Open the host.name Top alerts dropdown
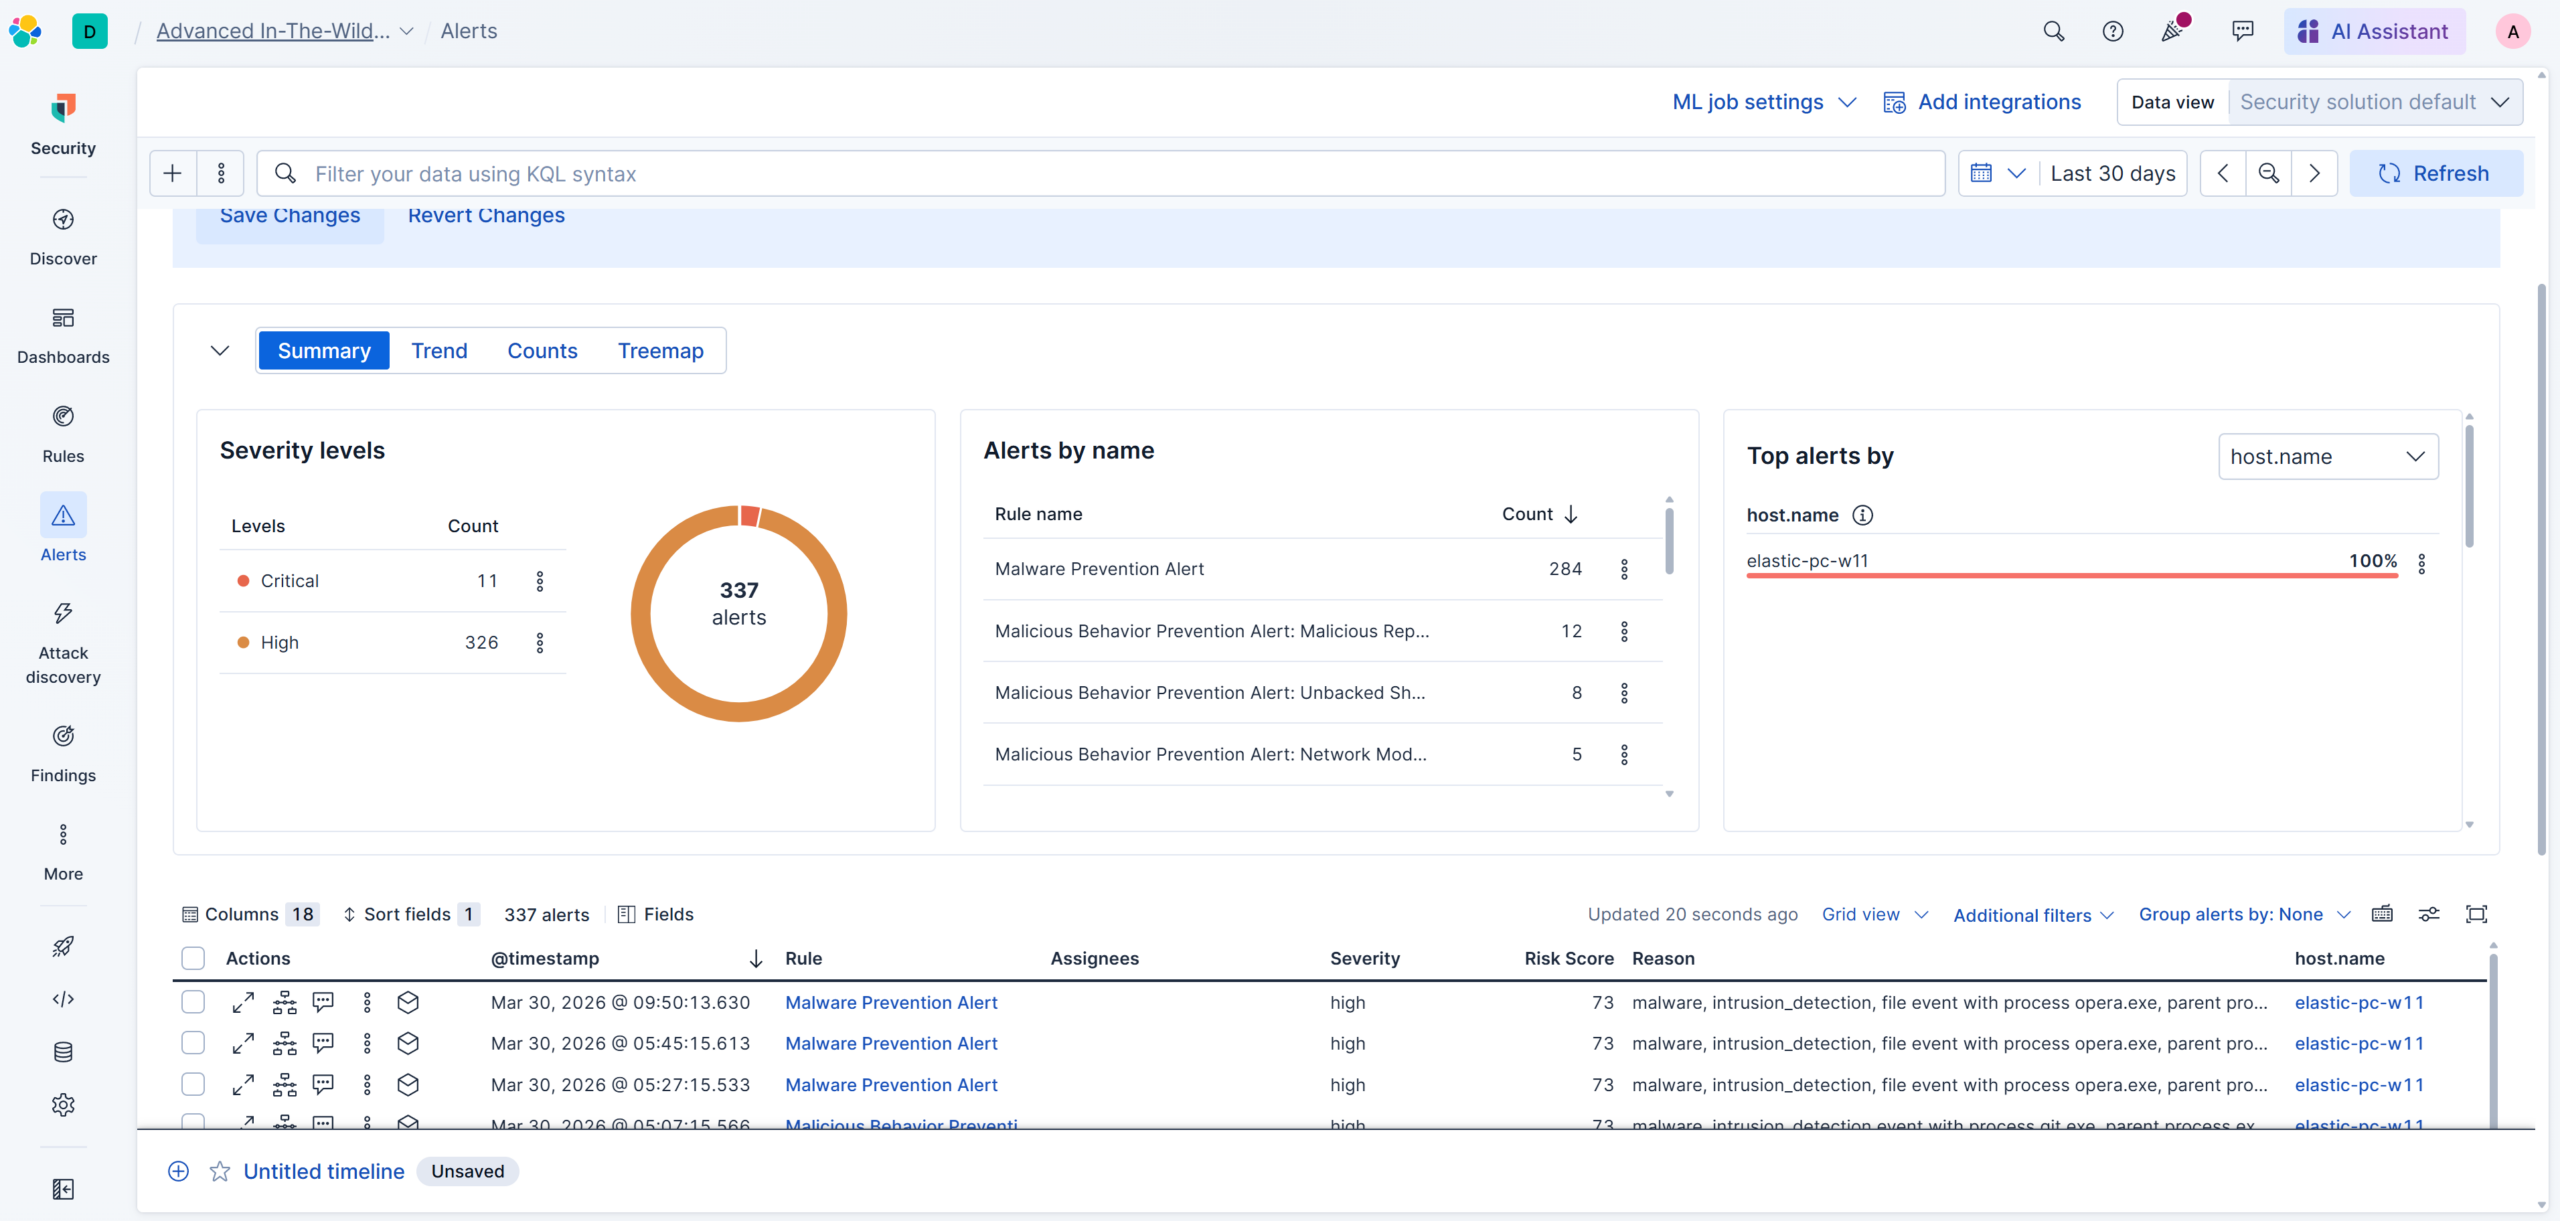Image resolution: width=2560 pixels, height=1221 pixels. [x=2327, y=456]
